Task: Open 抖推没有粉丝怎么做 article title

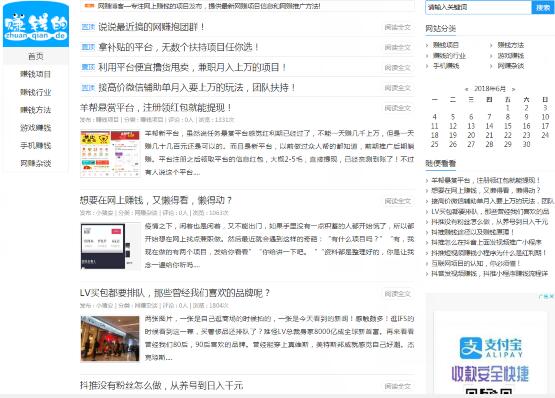Action: click(161, 385)
